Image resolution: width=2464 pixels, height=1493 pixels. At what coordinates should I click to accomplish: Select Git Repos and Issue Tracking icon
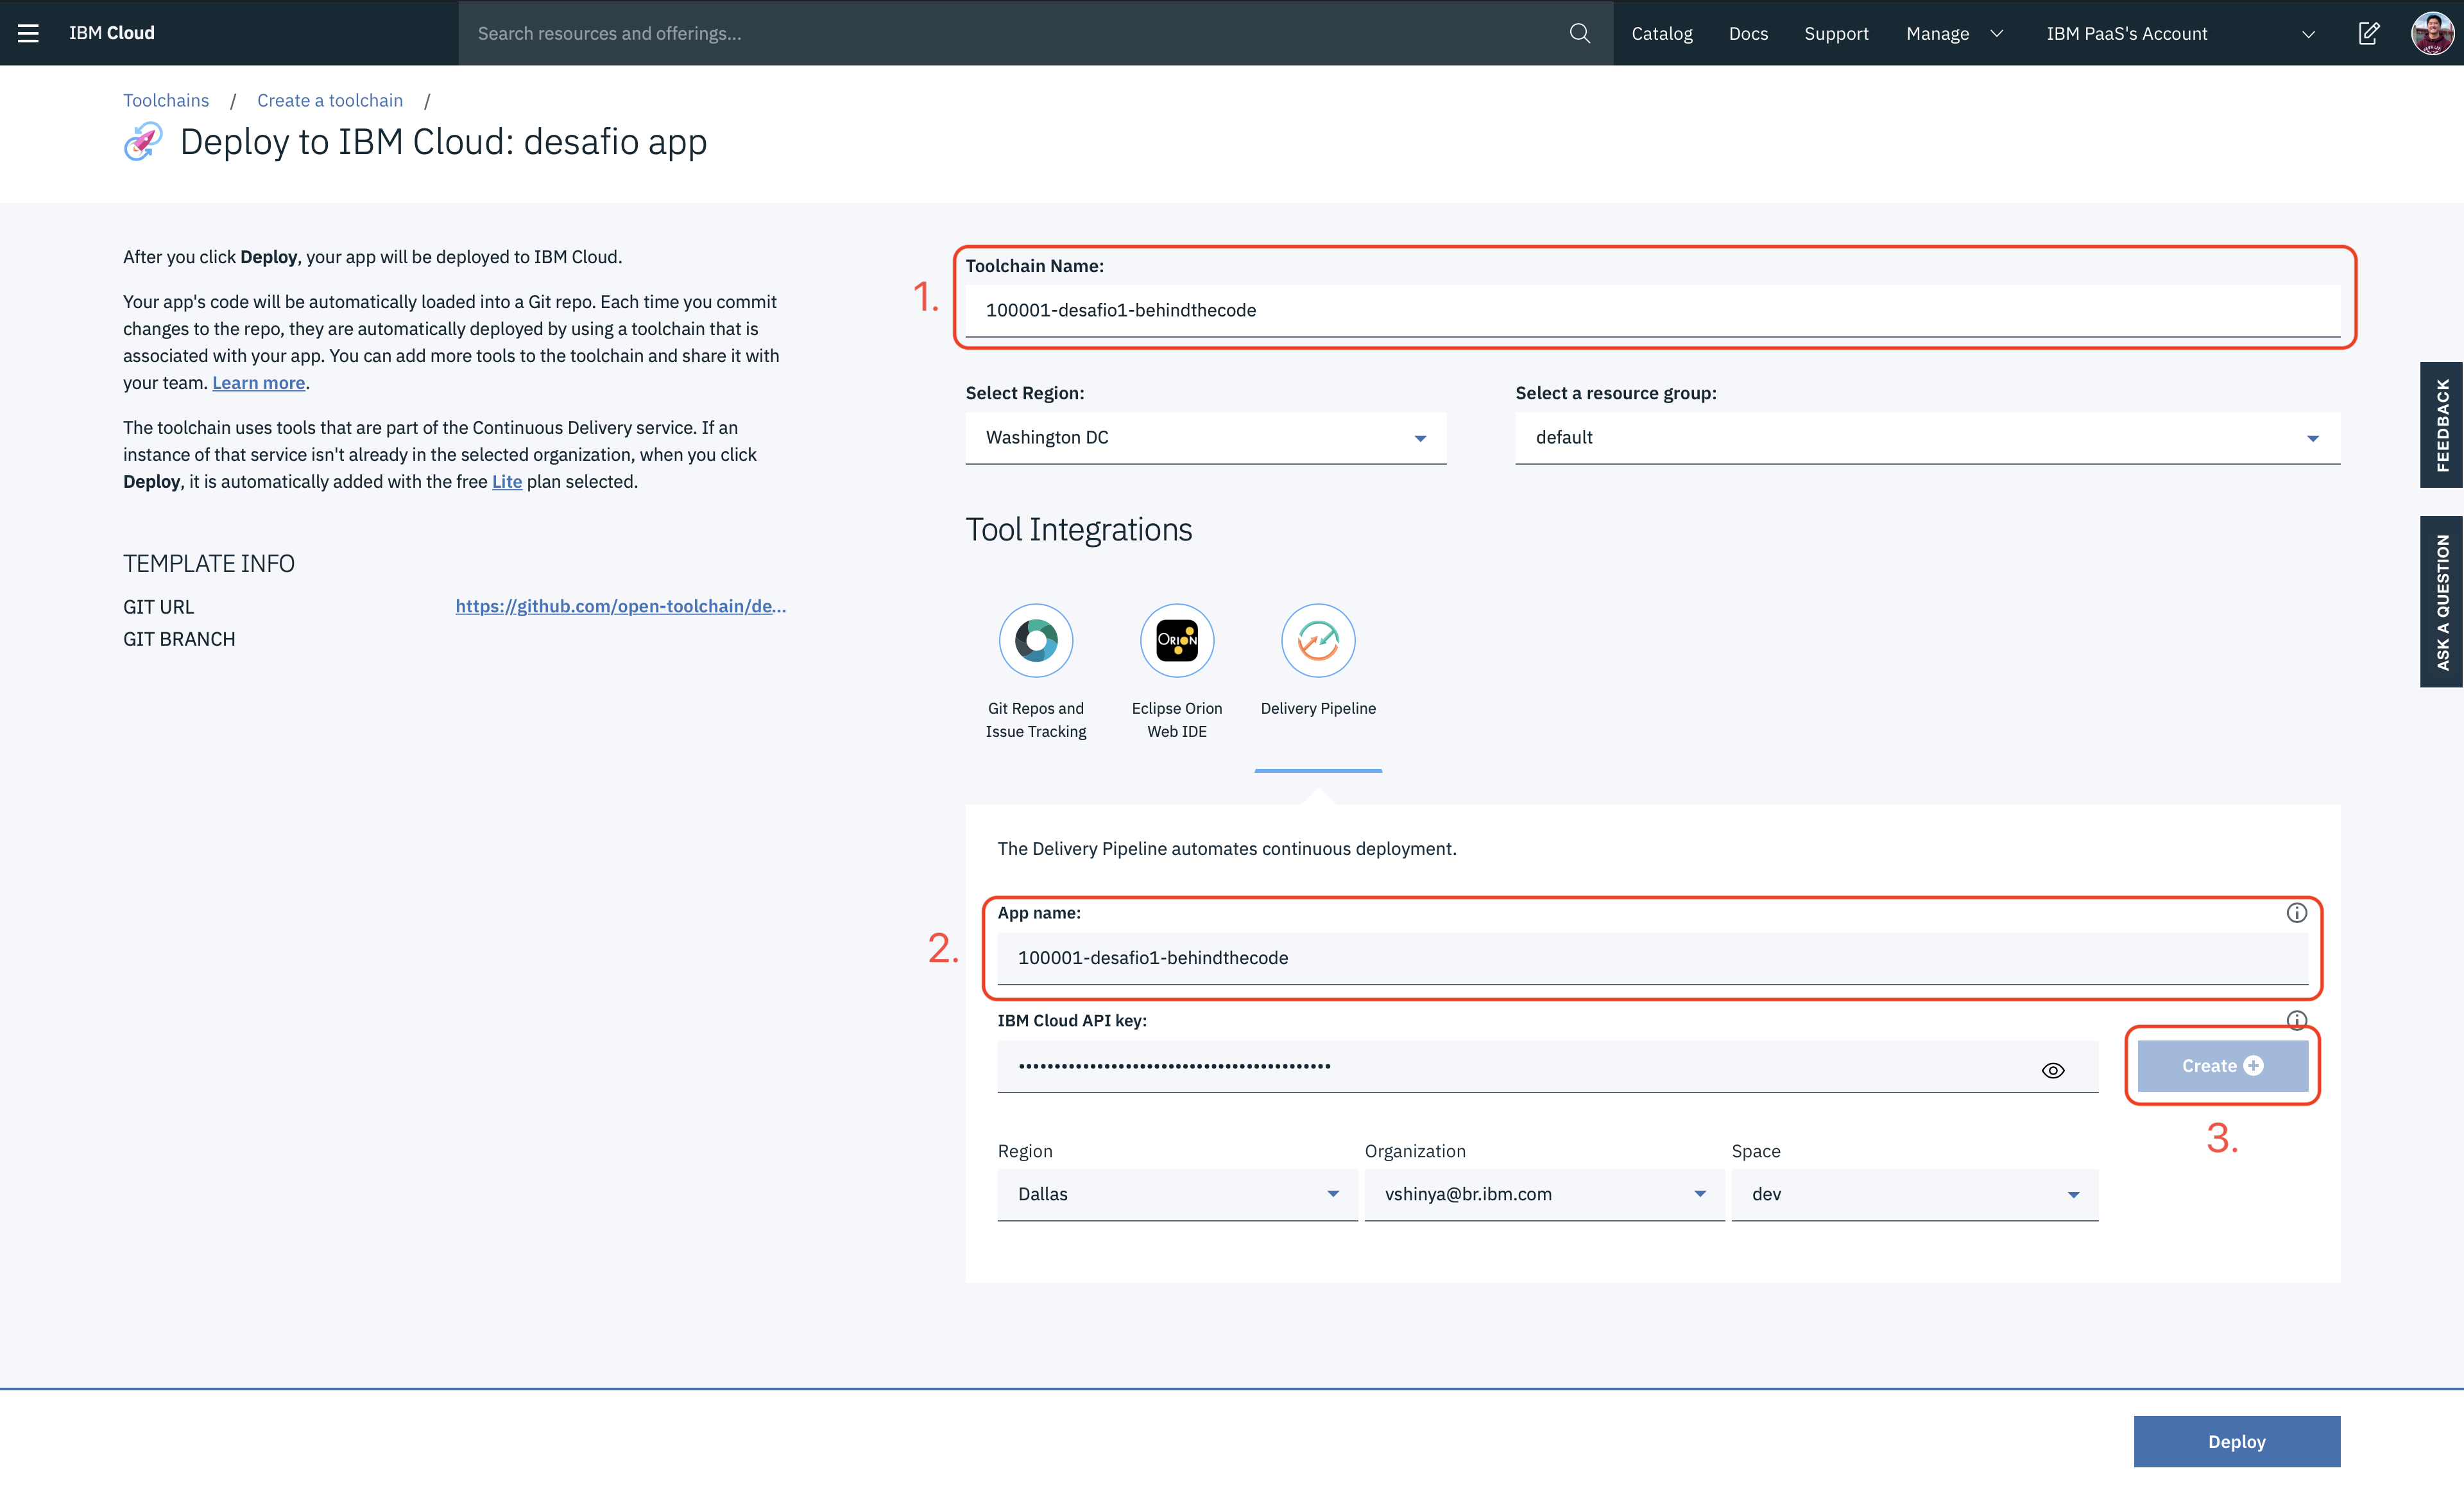pyautogui.click(x=1036, y=640)
